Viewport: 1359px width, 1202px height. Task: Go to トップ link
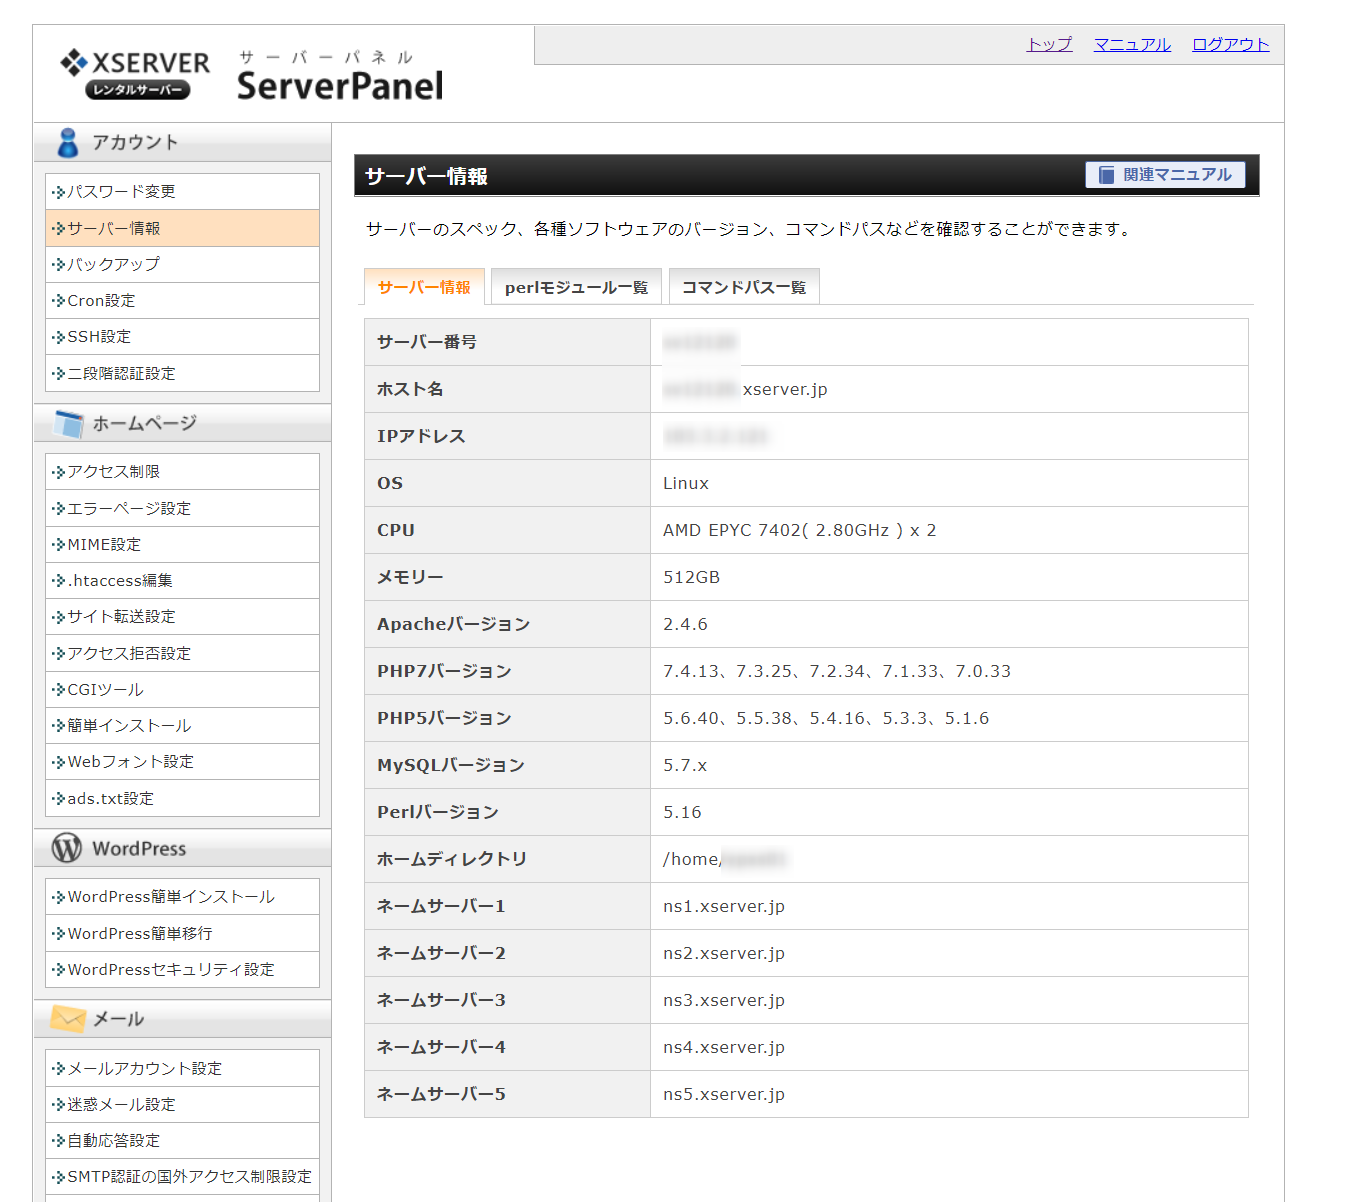point(1049,44)
